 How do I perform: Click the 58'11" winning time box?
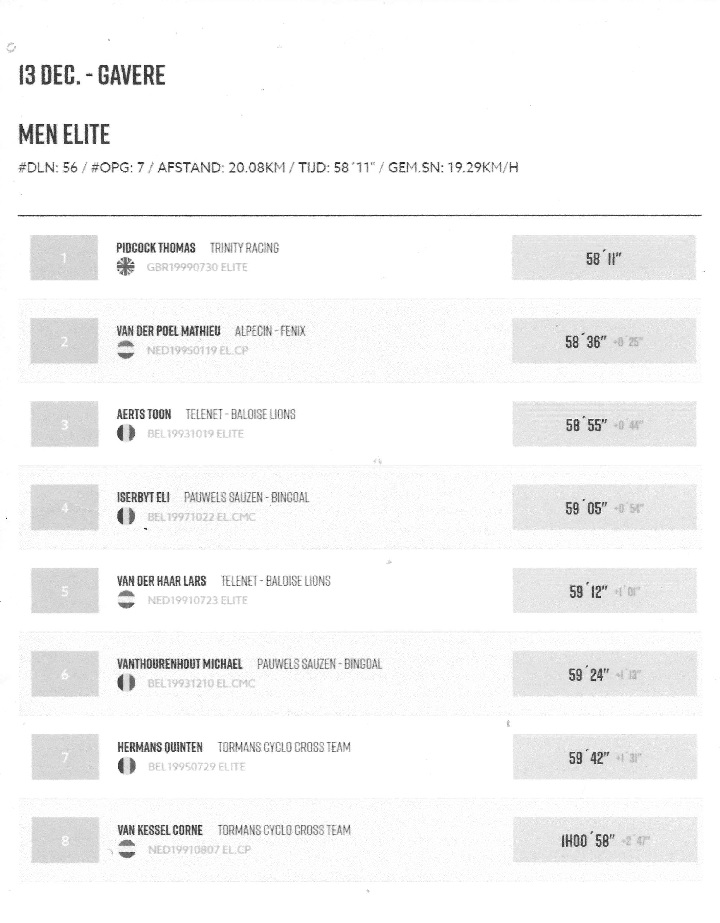coord(603,258)
